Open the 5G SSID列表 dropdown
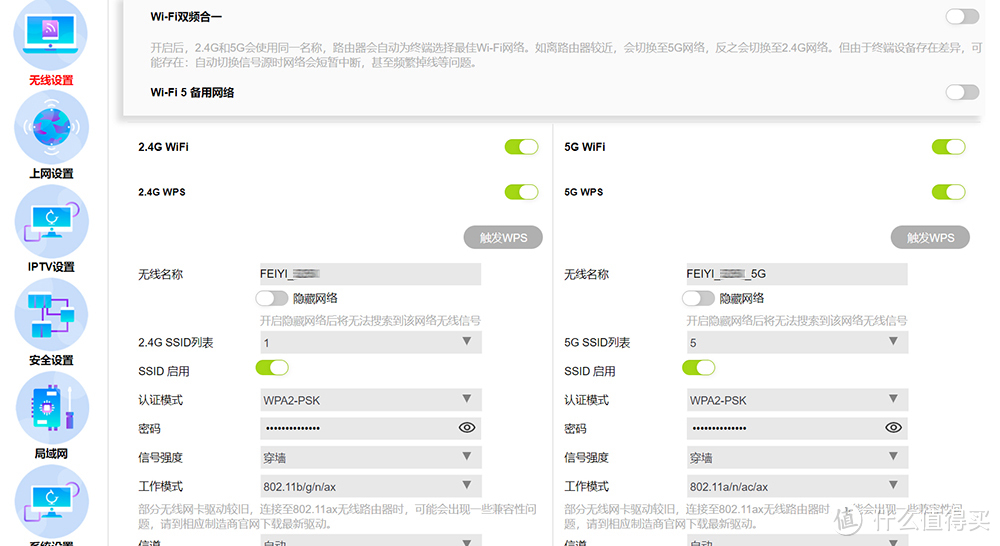 tap(797, 343)
